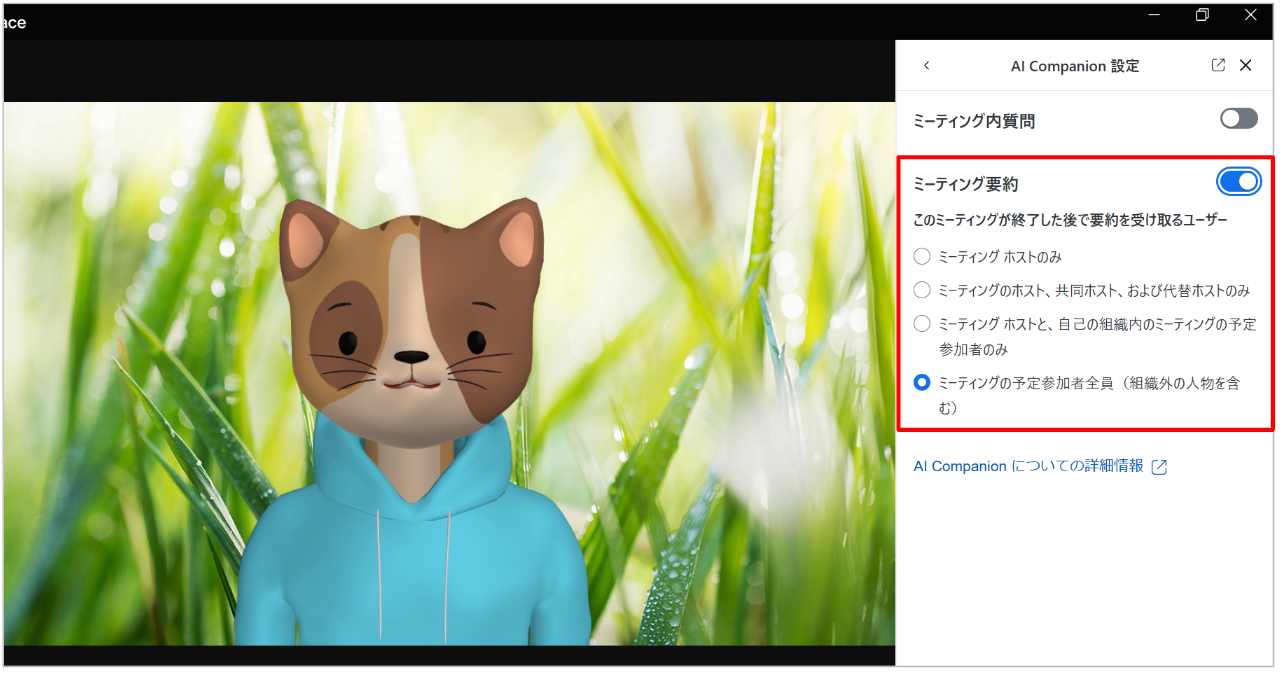Click the ミーティング要約 heading
1282x679 pixels.
(x=966, y=184)
